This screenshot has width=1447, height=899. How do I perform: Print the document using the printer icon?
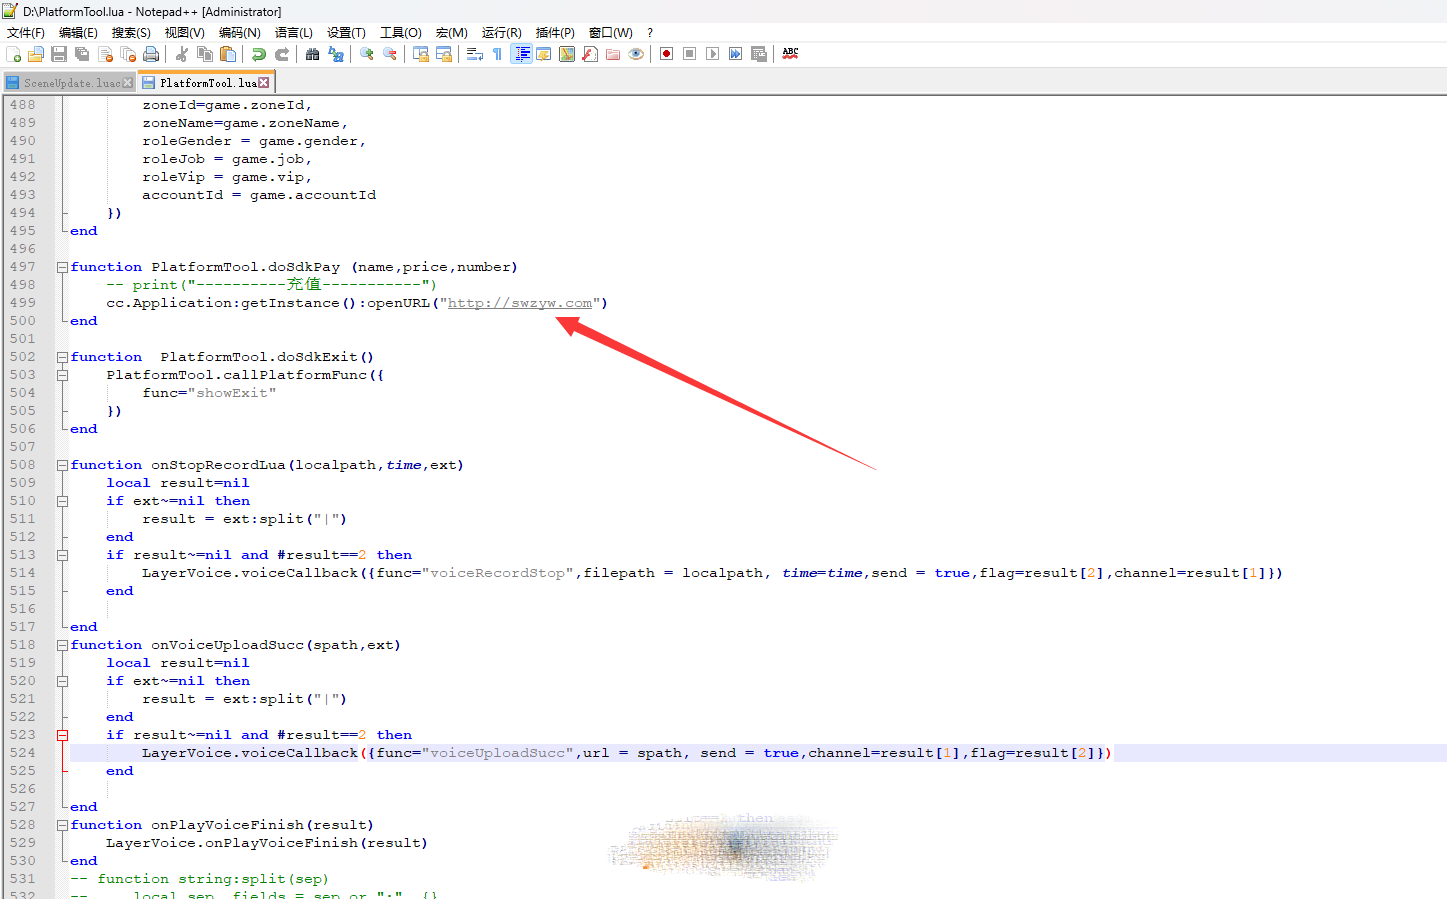tap(151, 54)
